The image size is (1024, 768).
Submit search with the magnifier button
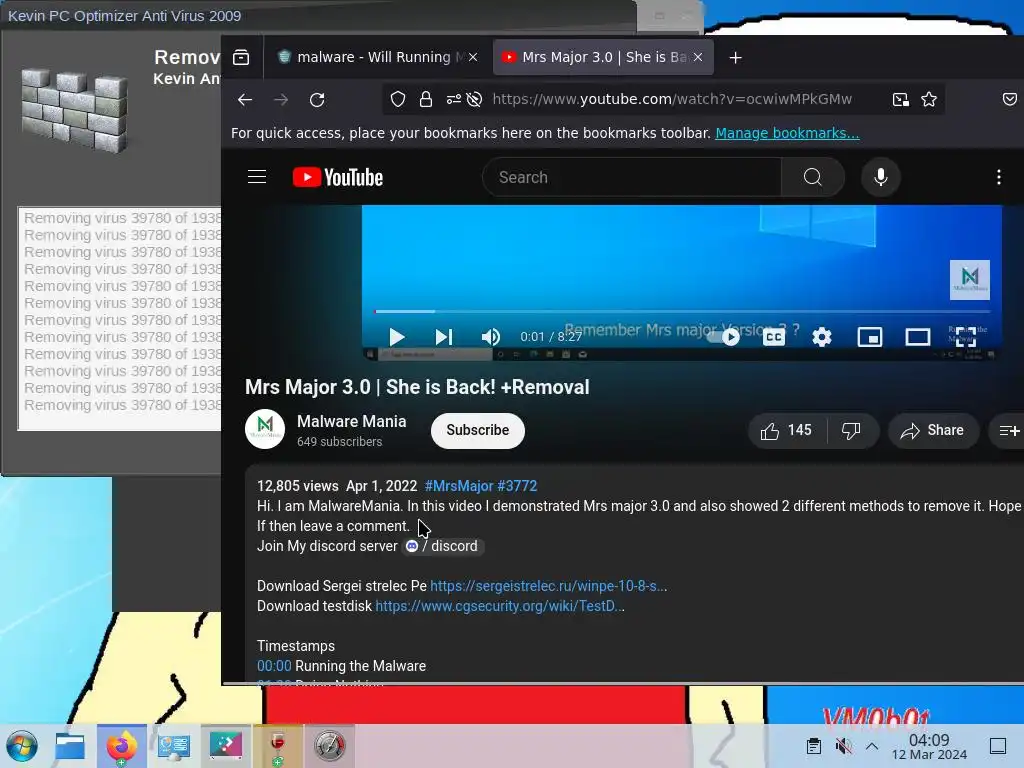[x=812, y=177]
